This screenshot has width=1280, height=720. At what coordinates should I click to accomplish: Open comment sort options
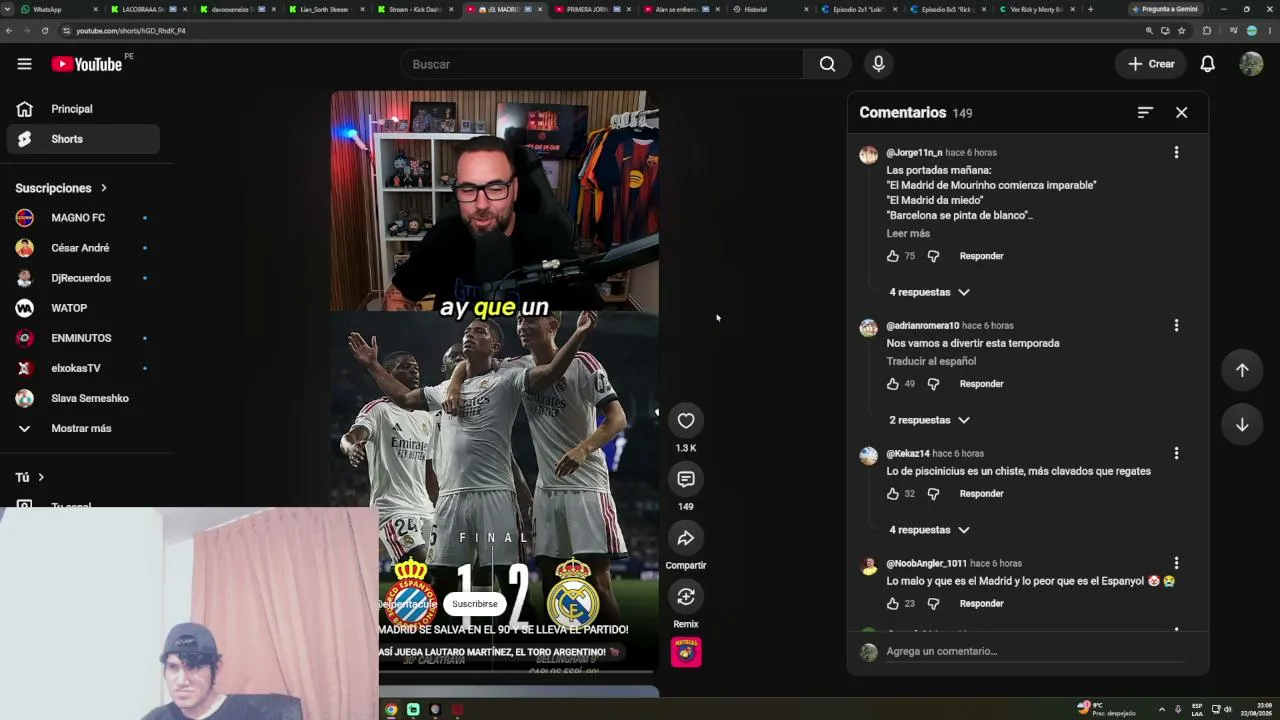tap(1145, 113)
